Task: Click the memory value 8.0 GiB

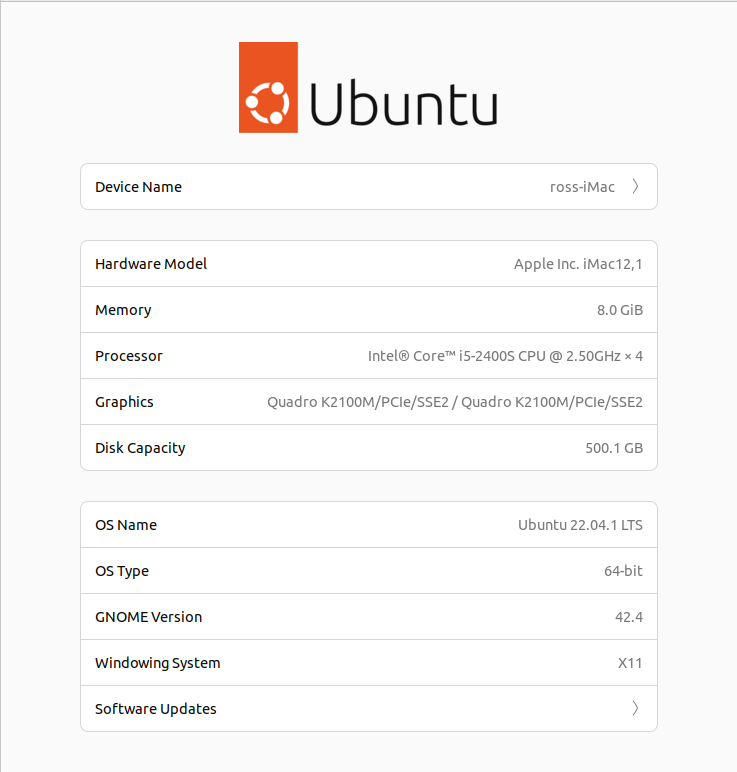Action: pos(620,310)
